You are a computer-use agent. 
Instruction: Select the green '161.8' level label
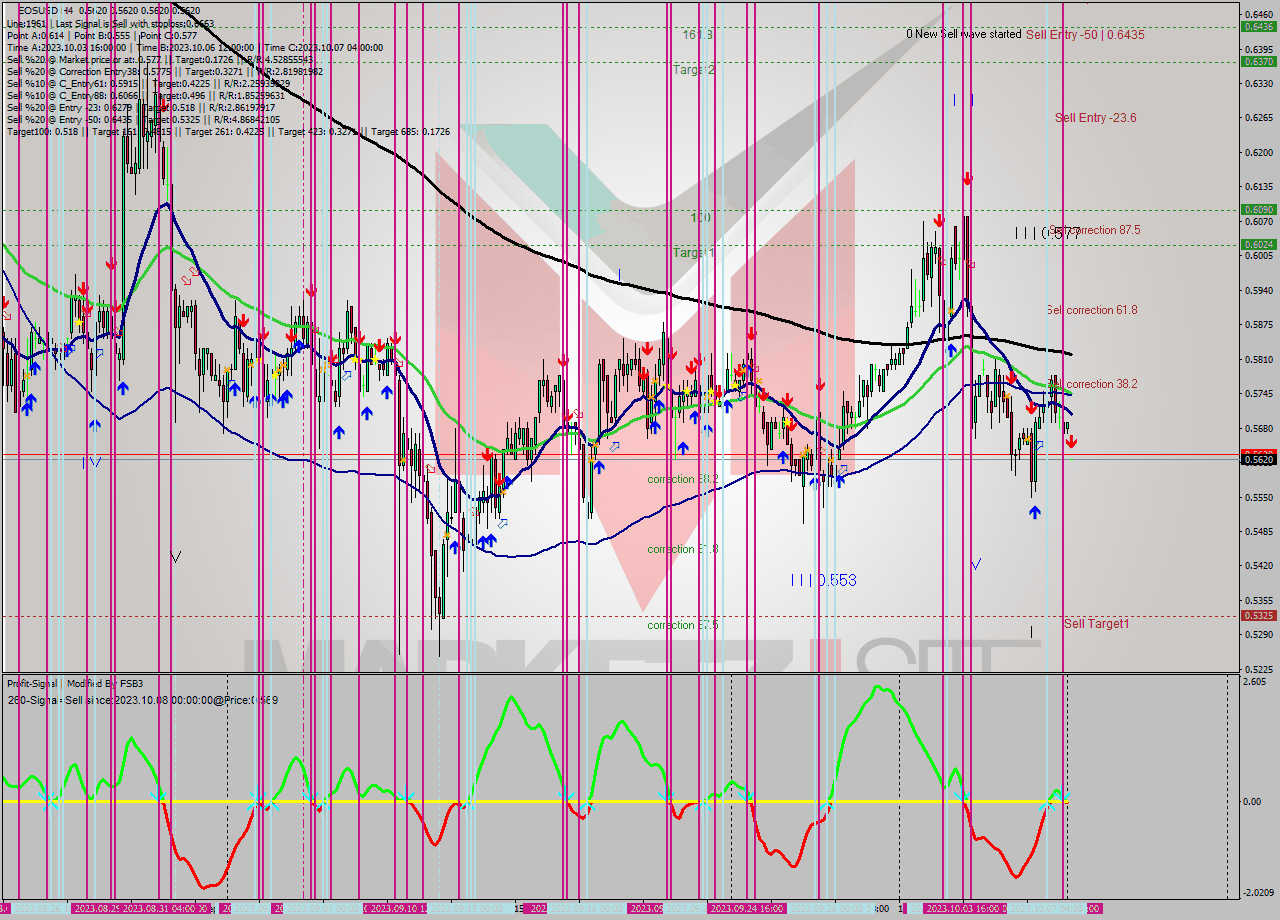point(698,35)
